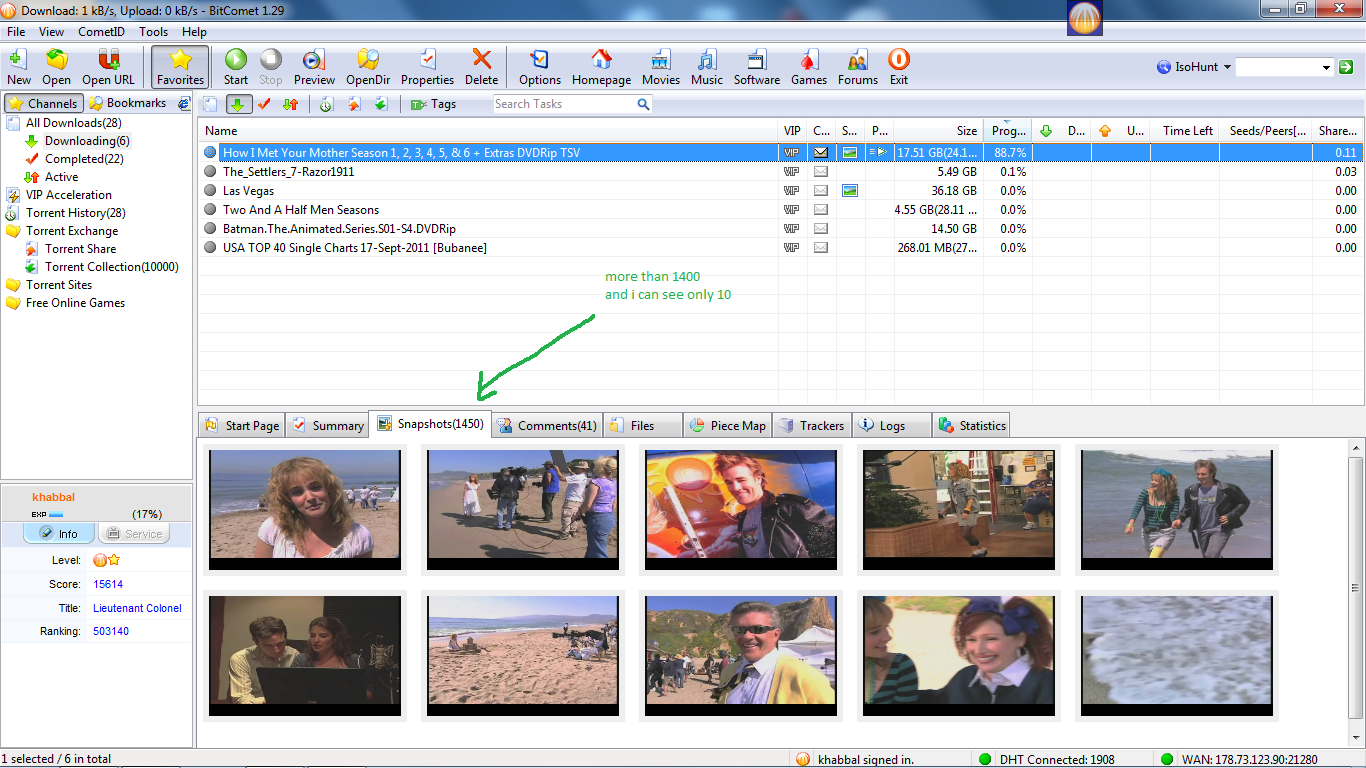Open the Options toolbar icon

tap(540, 67)
